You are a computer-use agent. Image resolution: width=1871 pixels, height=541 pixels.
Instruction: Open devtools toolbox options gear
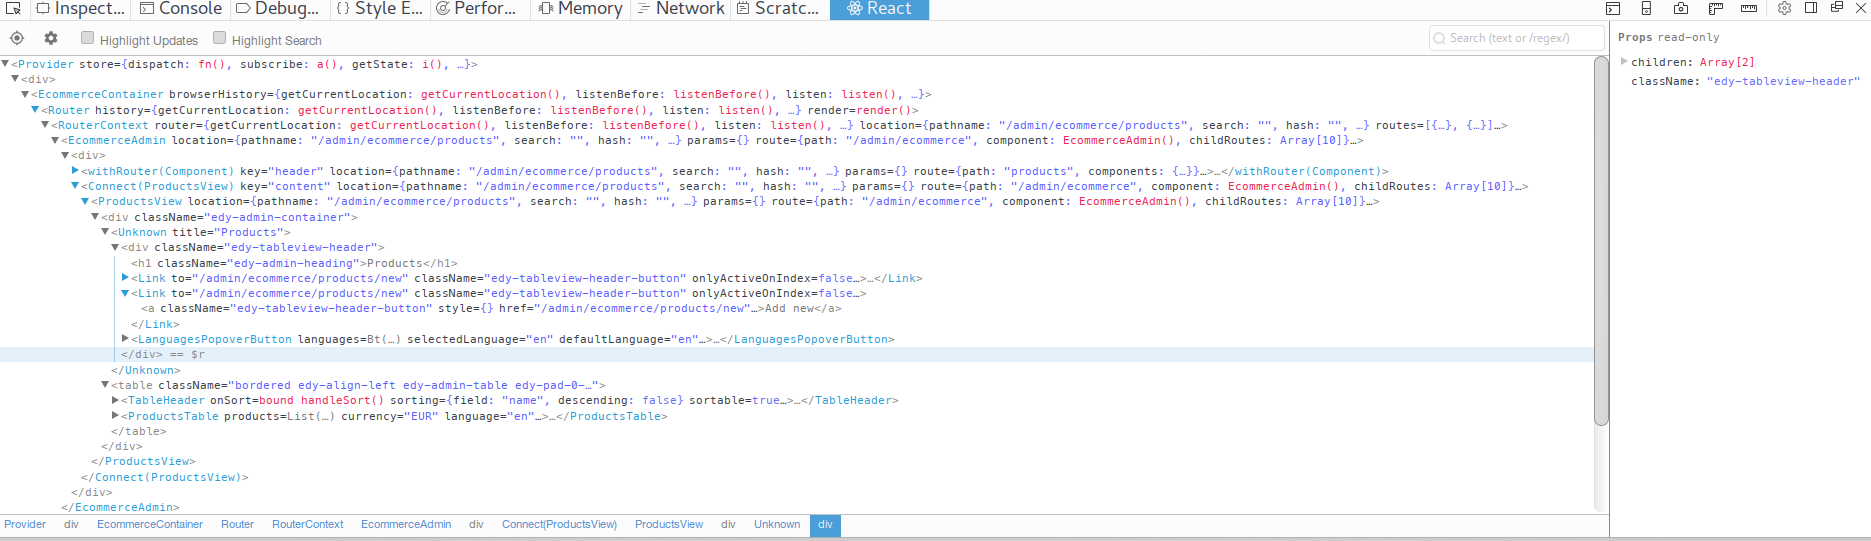1785,8
